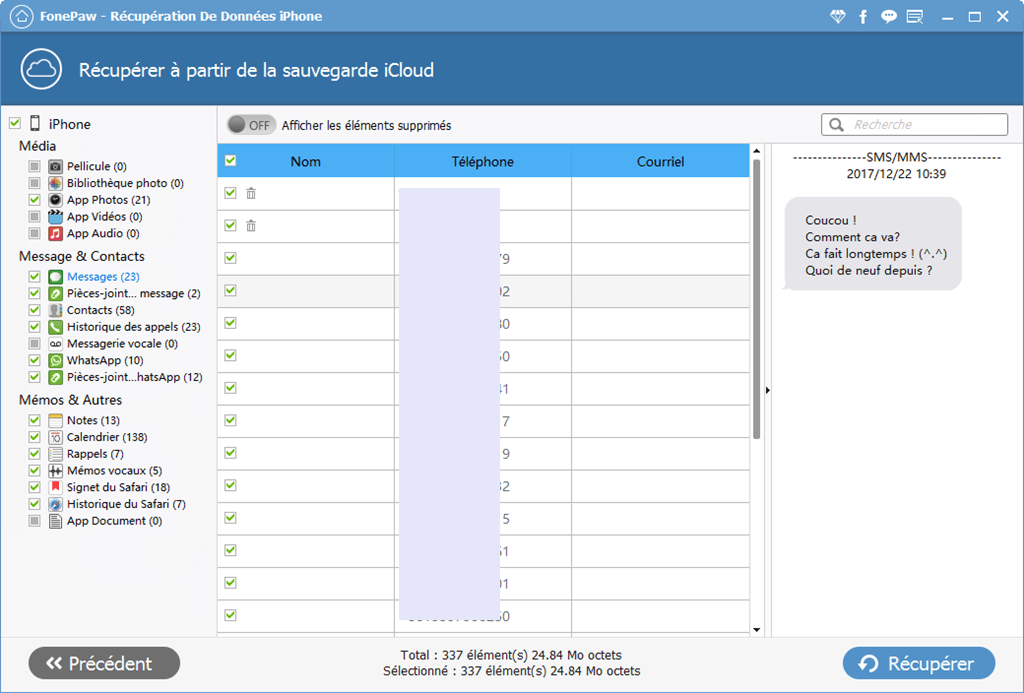Click the Rappels list icon

tap(56, 454)
